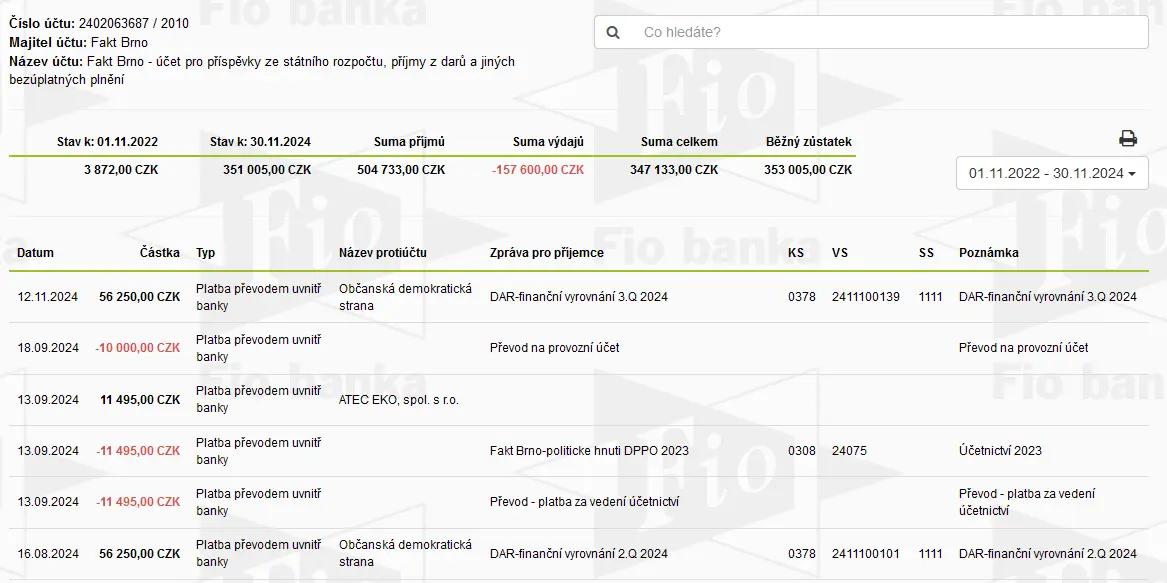The height and width of the screenshot is (583, 1167).
Task: Focus the 'Co hledáte?' search field
Action: (871, 33)
